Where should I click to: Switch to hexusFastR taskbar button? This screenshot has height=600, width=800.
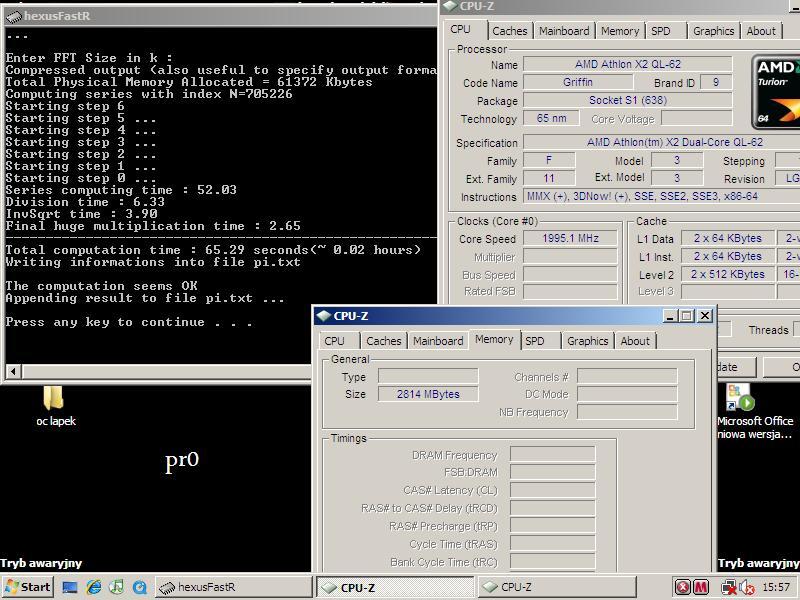pyautogui.click(x=233, y=587)
